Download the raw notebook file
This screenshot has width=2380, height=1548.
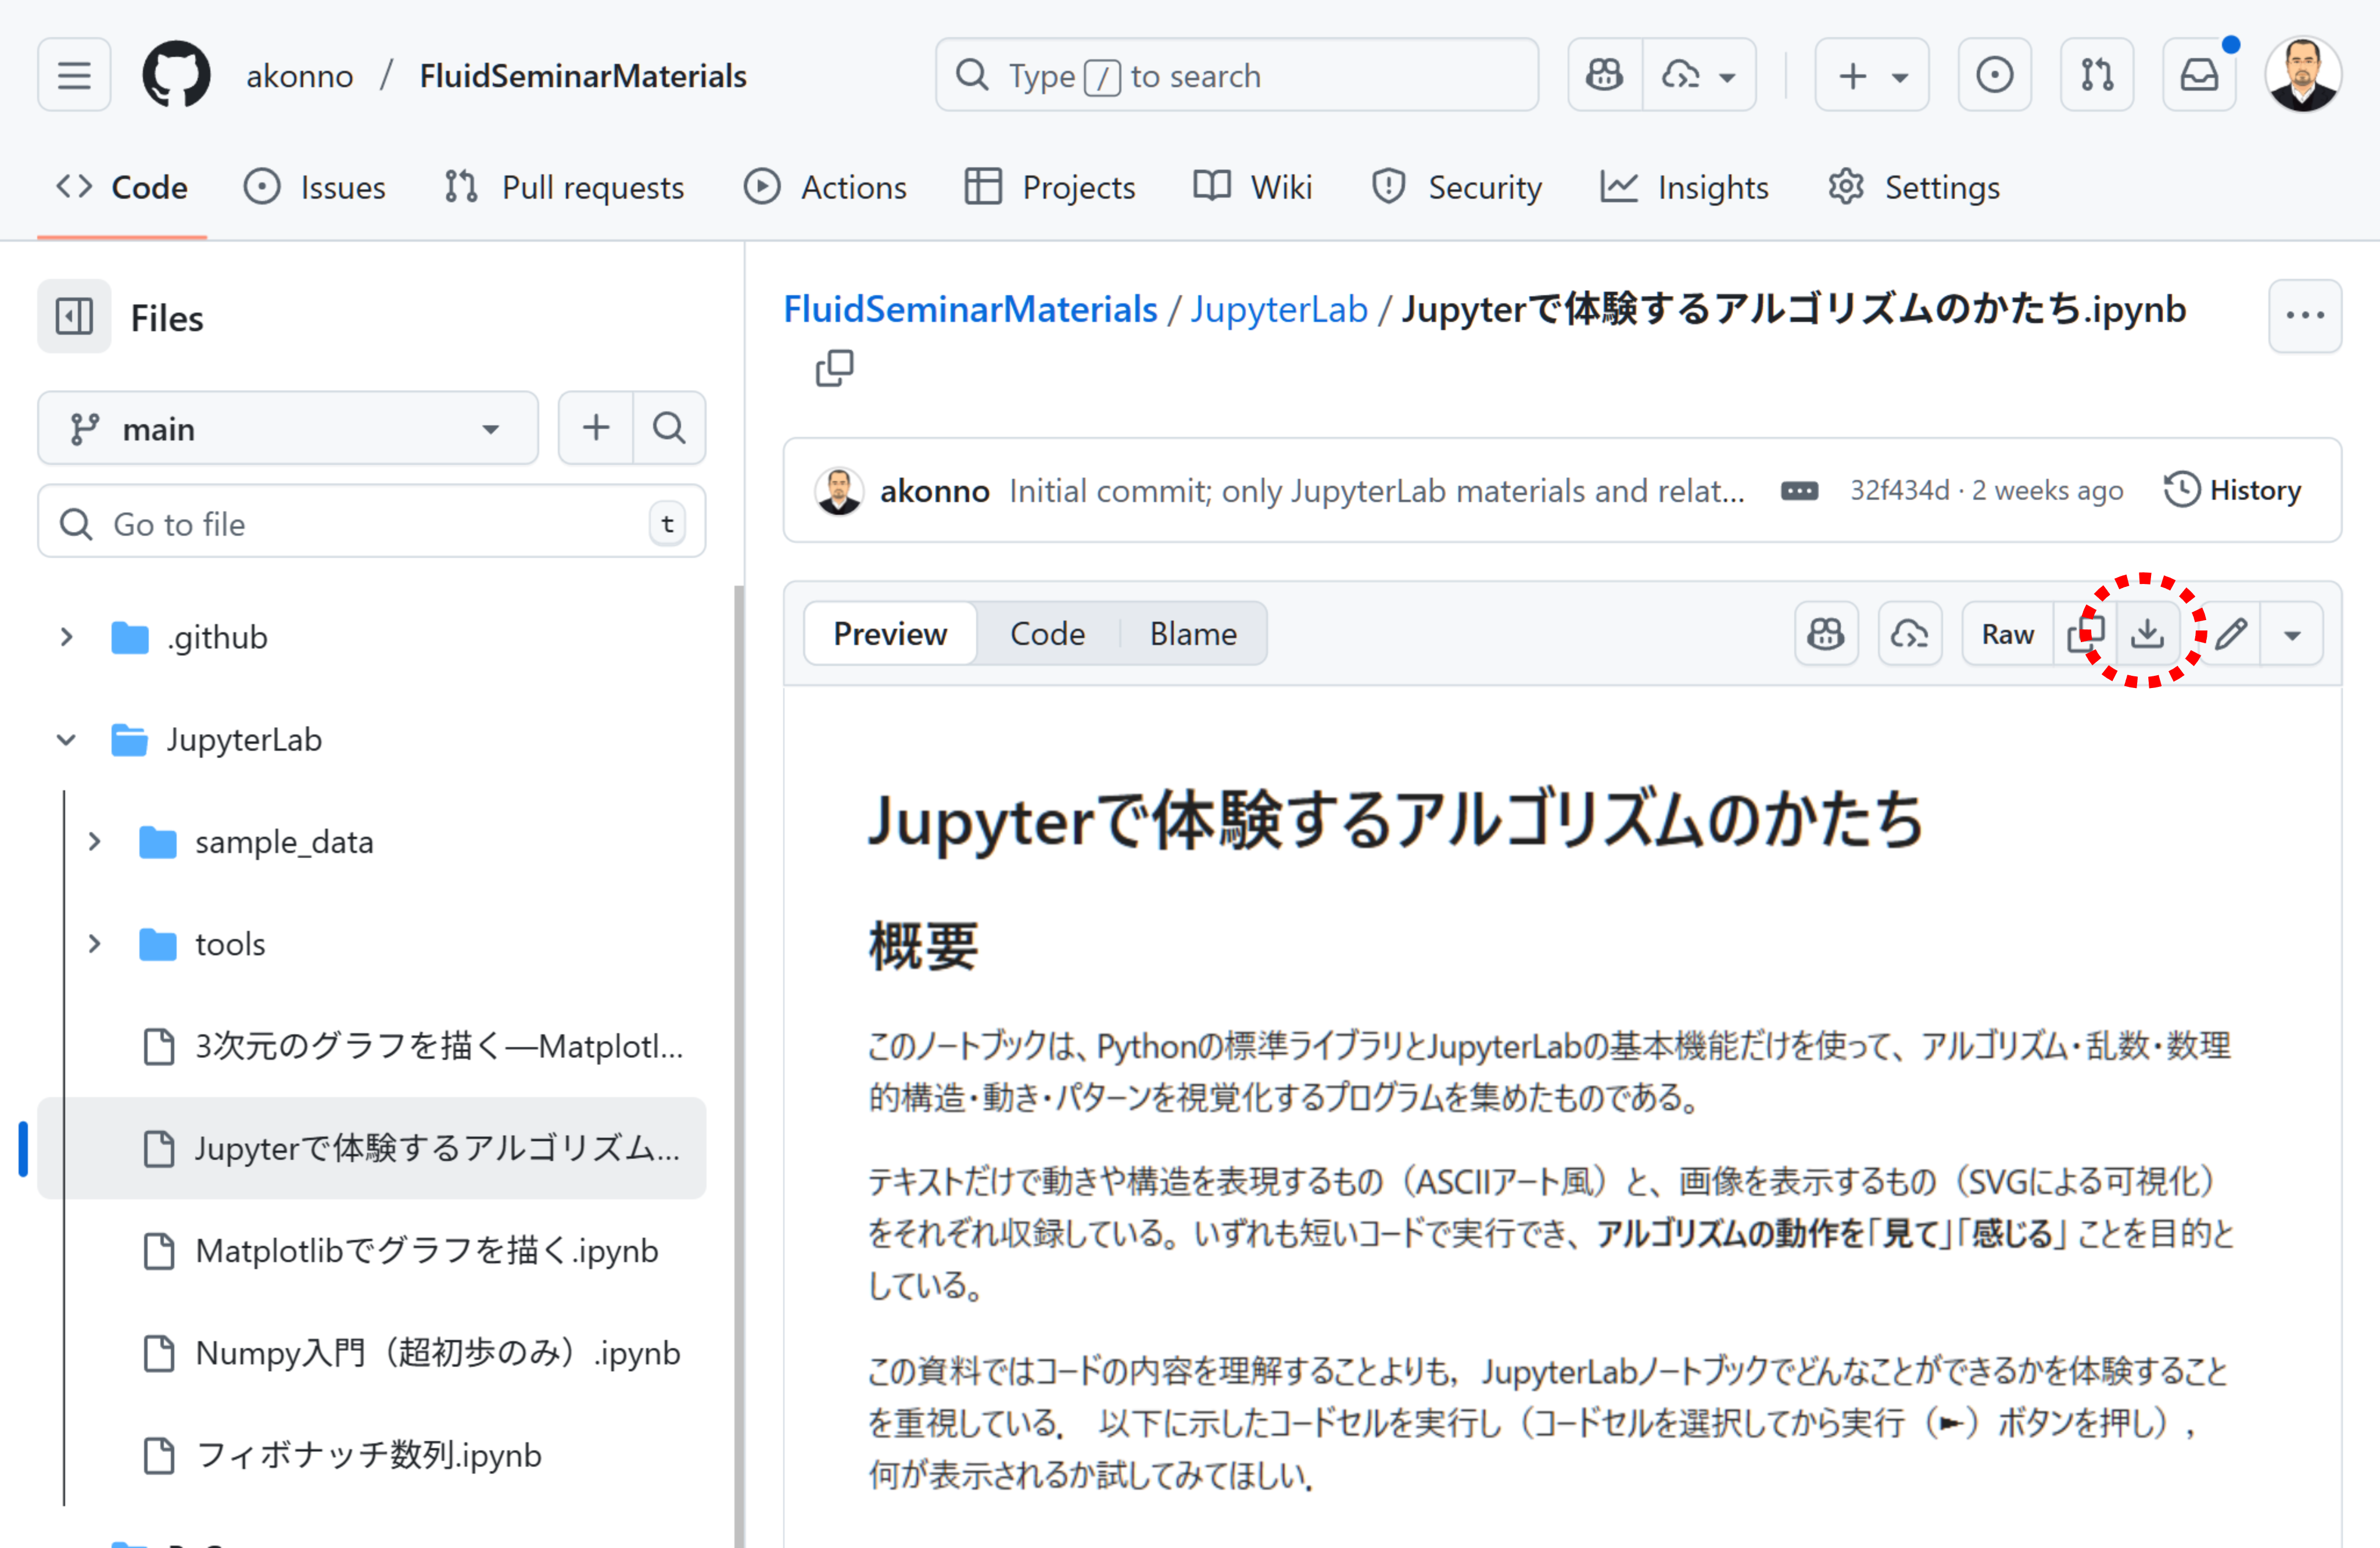coord(2148,633)
